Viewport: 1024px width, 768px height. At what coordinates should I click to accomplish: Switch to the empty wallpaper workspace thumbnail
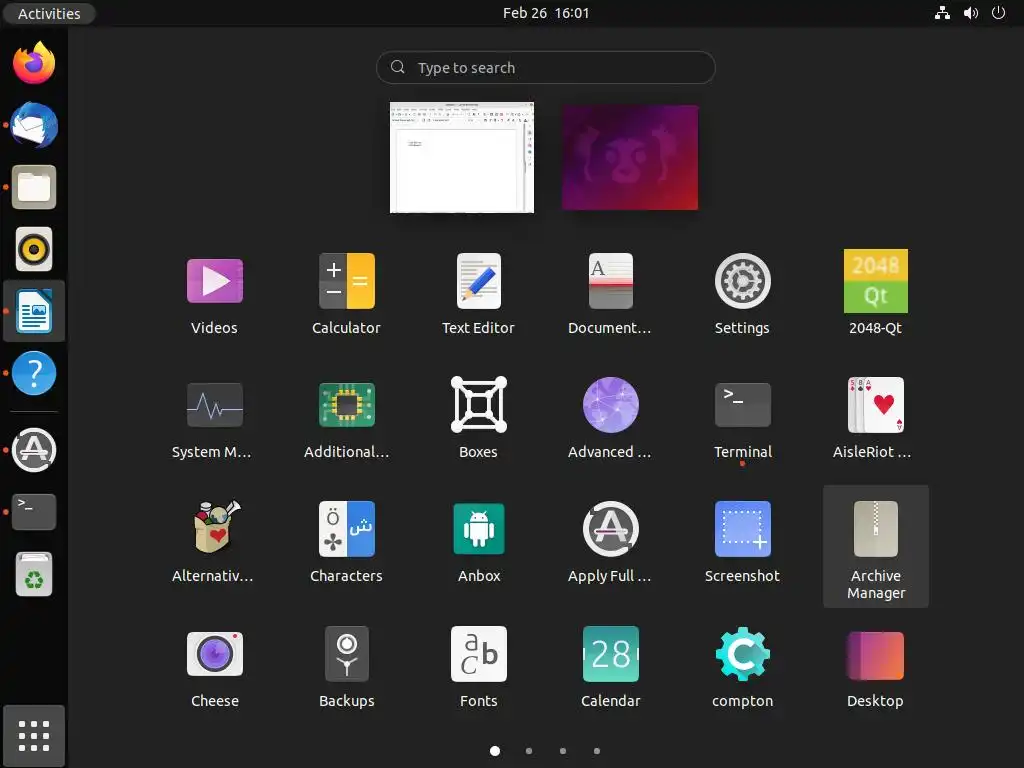[630, 157]
